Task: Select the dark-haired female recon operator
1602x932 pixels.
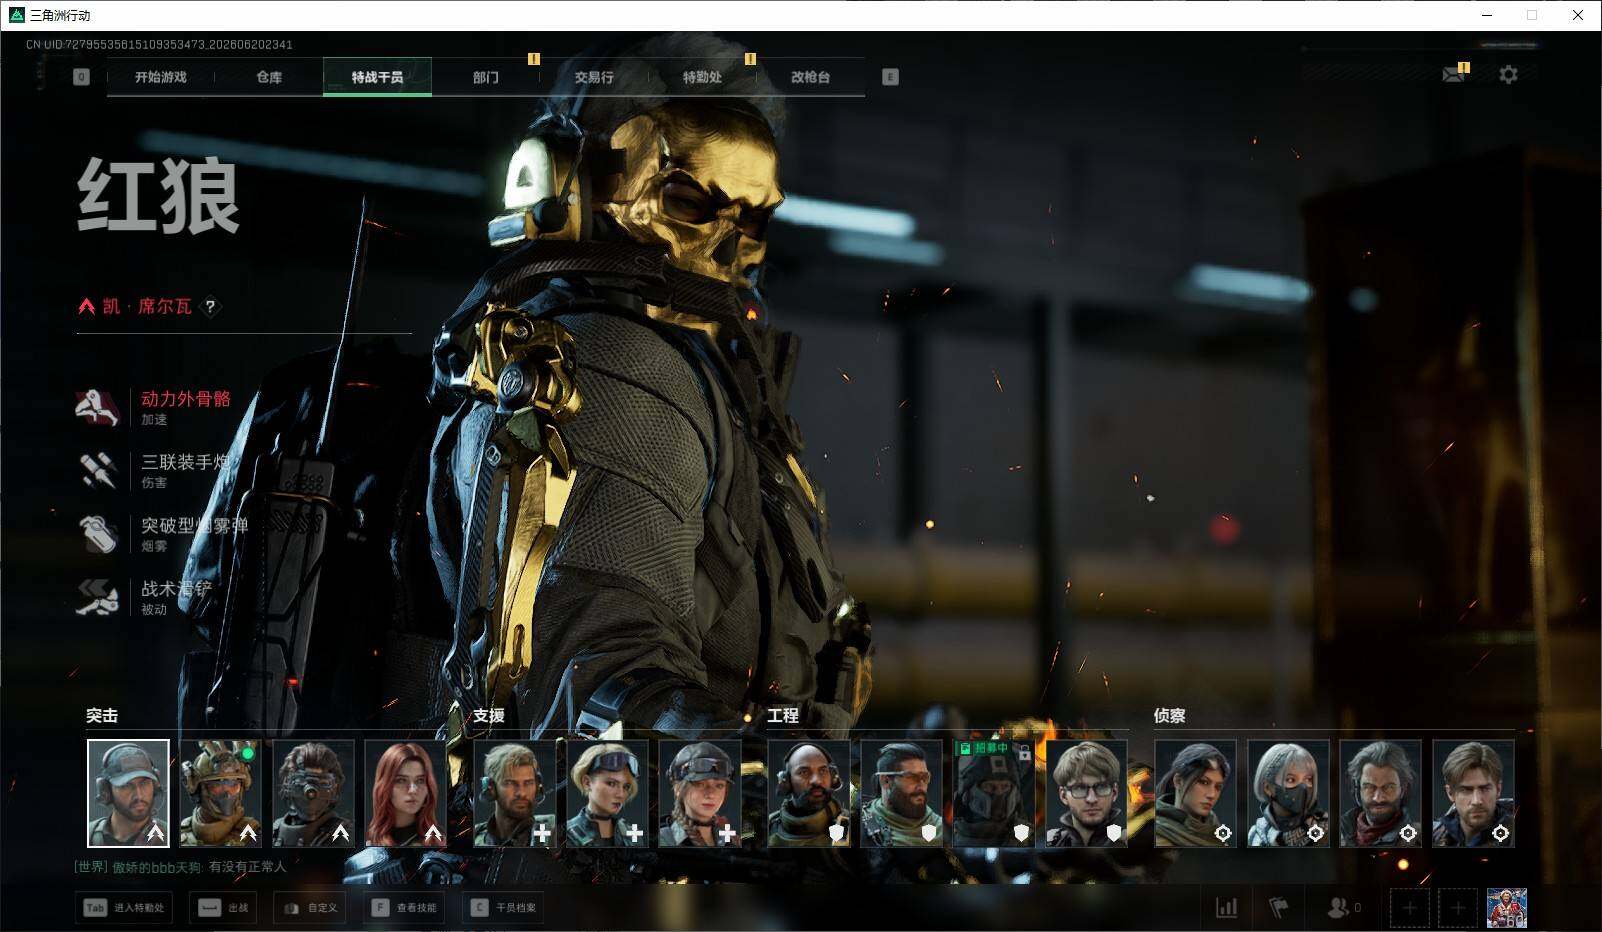Action: (1195, 793)
